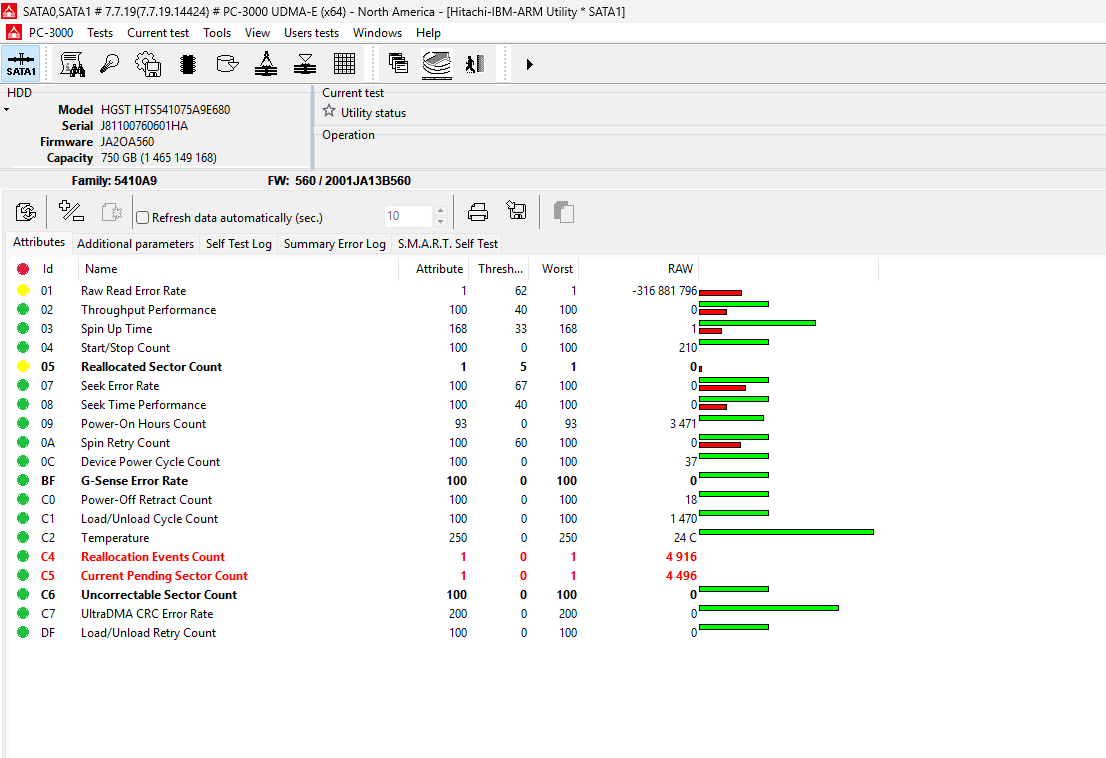Sort by the Id column header
The height and width of the screenshot is (758, 1106).
click(48, 269)
